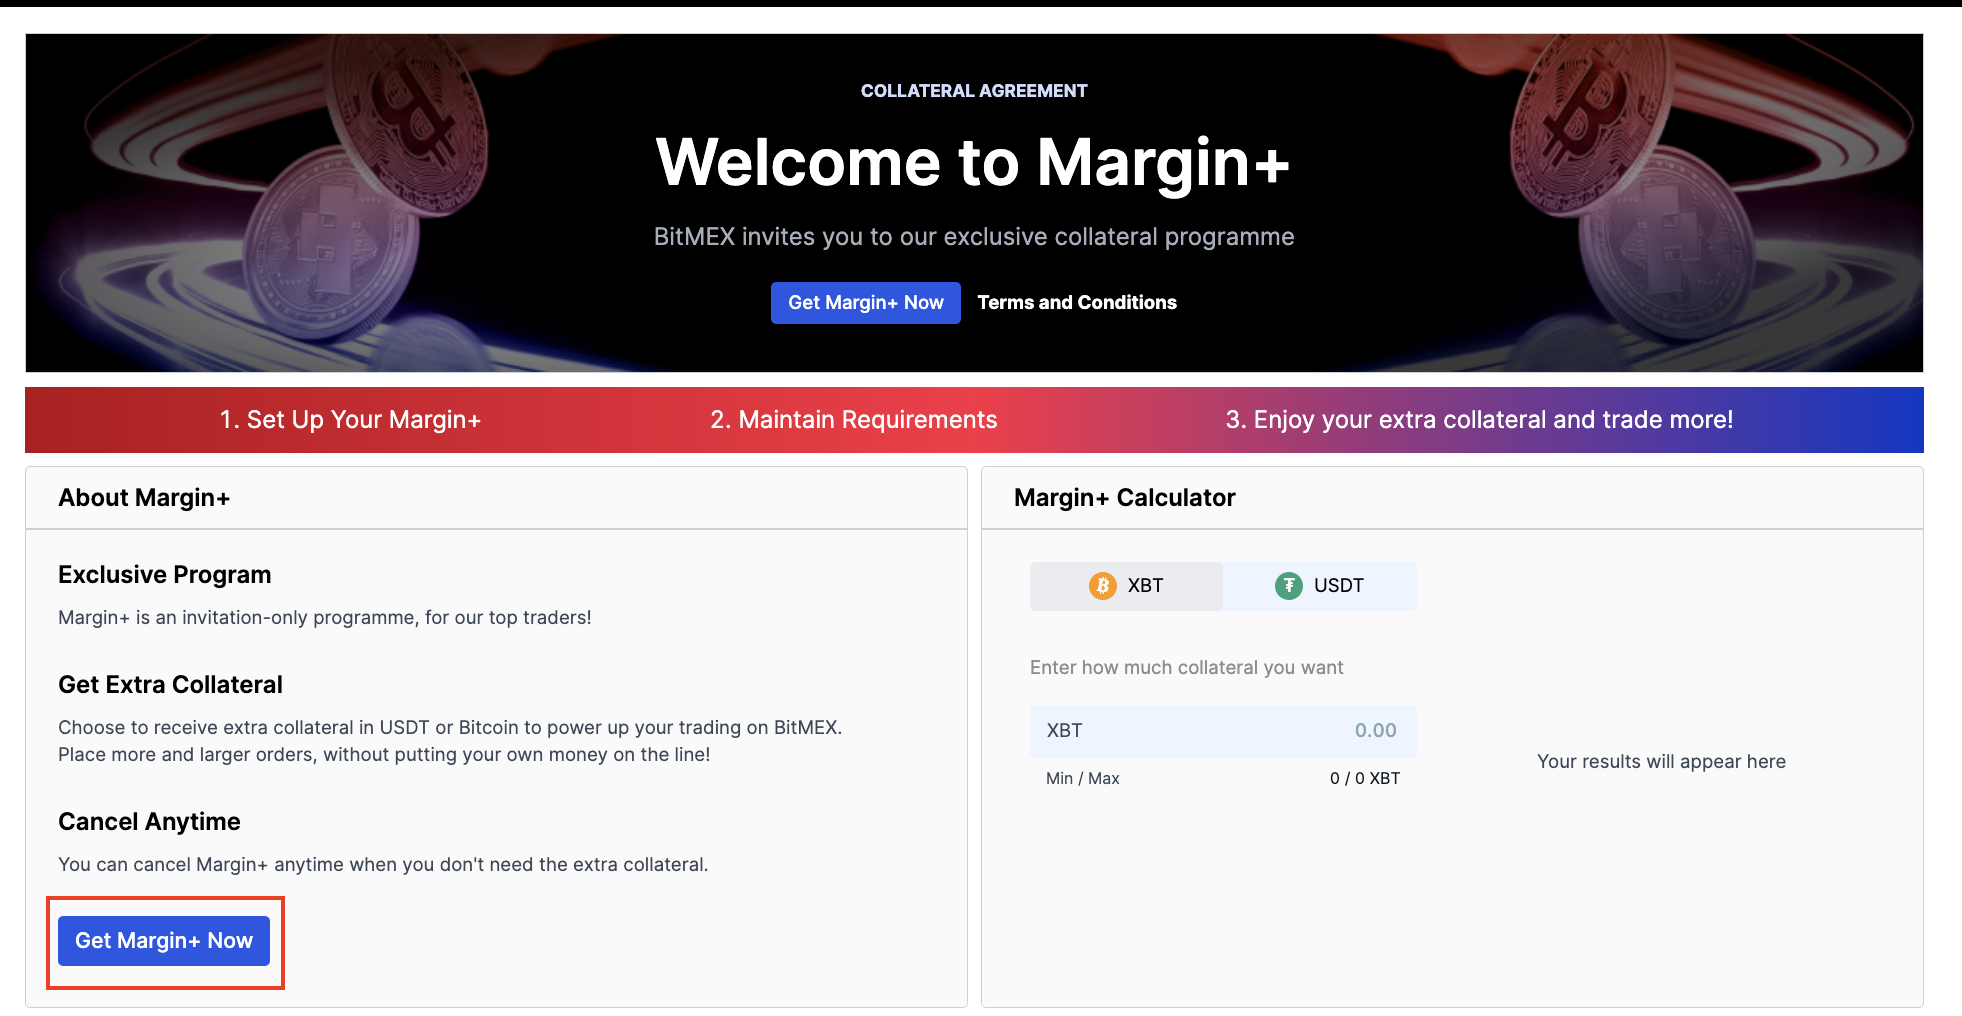
Task: Click the 0 / 0 XBT limit value
Action: click(1364, 779)
